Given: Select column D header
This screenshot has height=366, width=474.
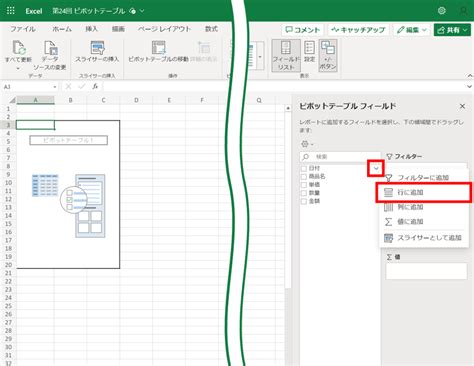Looking at the screenshot, I should 136,100.
